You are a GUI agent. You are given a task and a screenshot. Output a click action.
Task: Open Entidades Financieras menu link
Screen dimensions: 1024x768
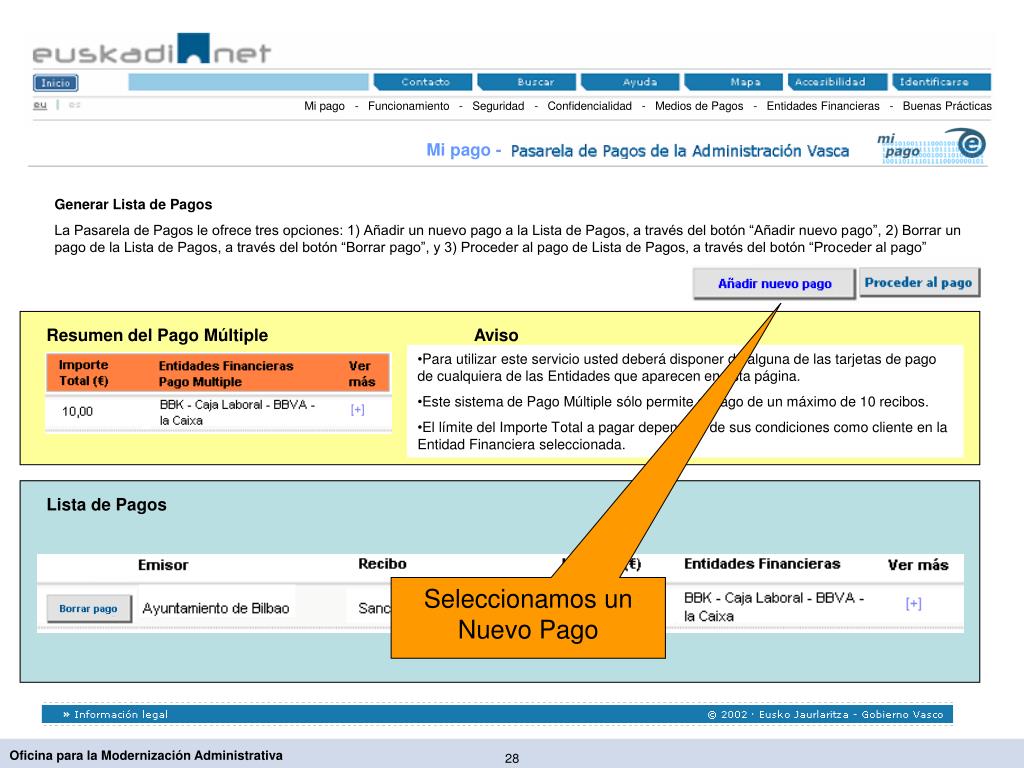pos(823,106)
